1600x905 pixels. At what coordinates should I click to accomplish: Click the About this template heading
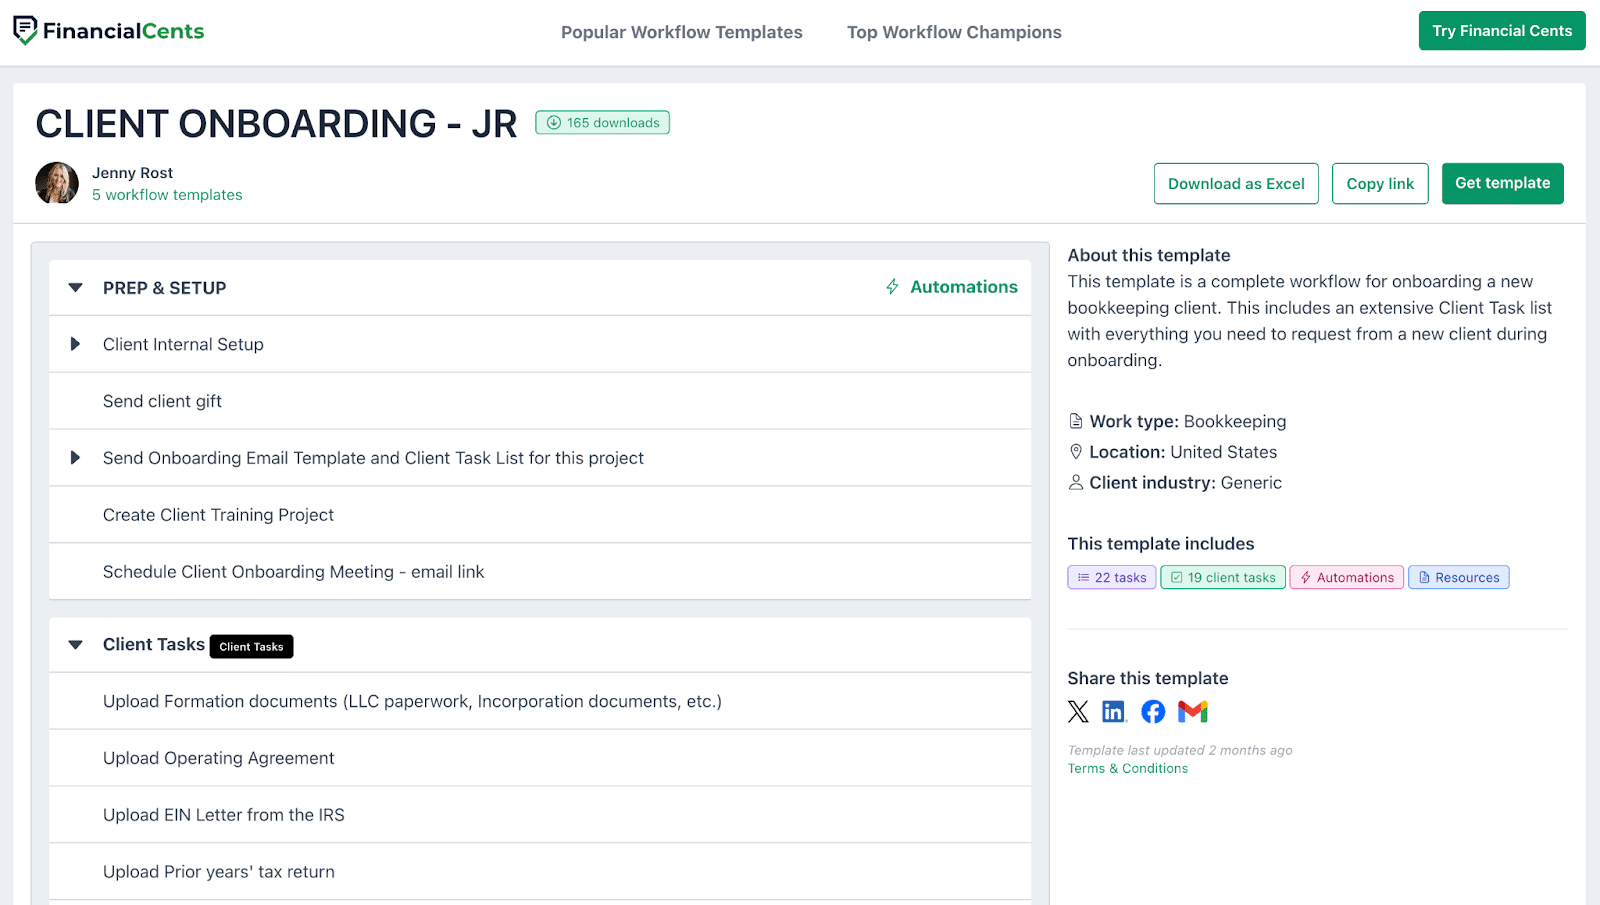click(1149, 255)
